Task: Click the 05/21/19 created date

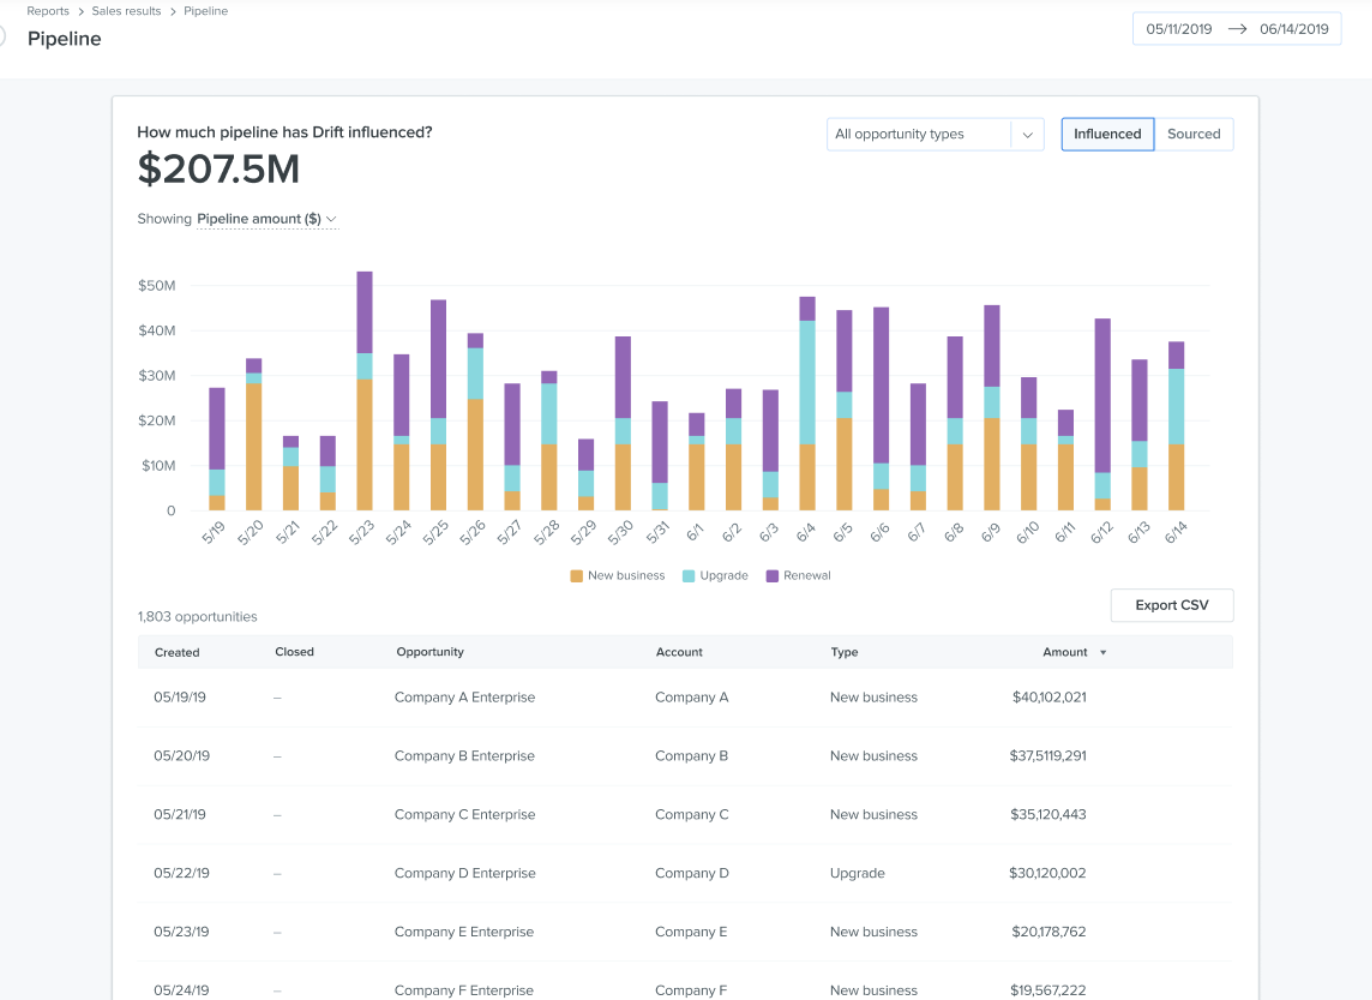Action: [x=180, y=814]
